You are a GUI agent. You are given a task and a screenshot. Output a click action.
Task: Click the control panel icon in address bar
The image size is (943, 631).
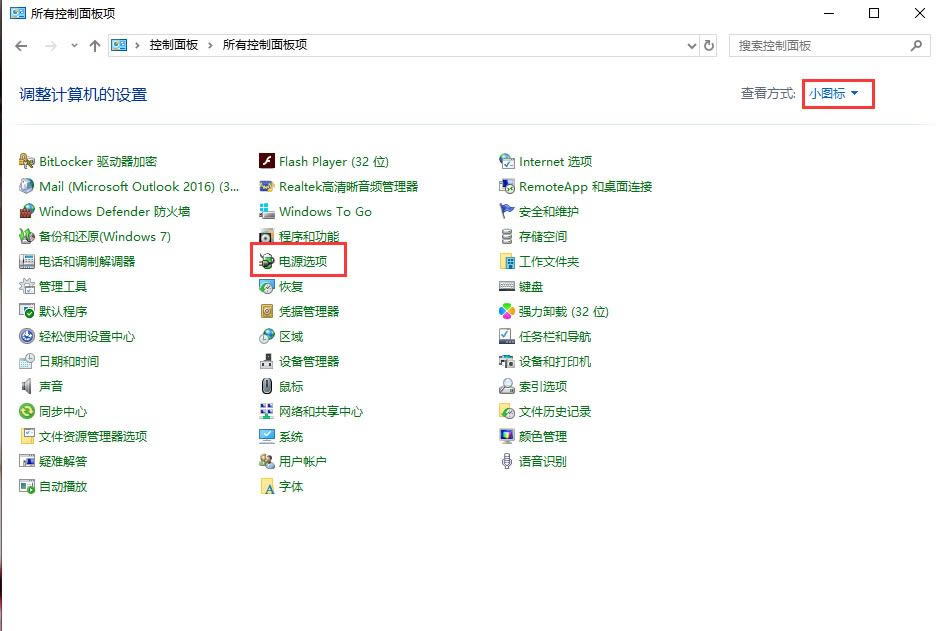(x=119, y=45)
